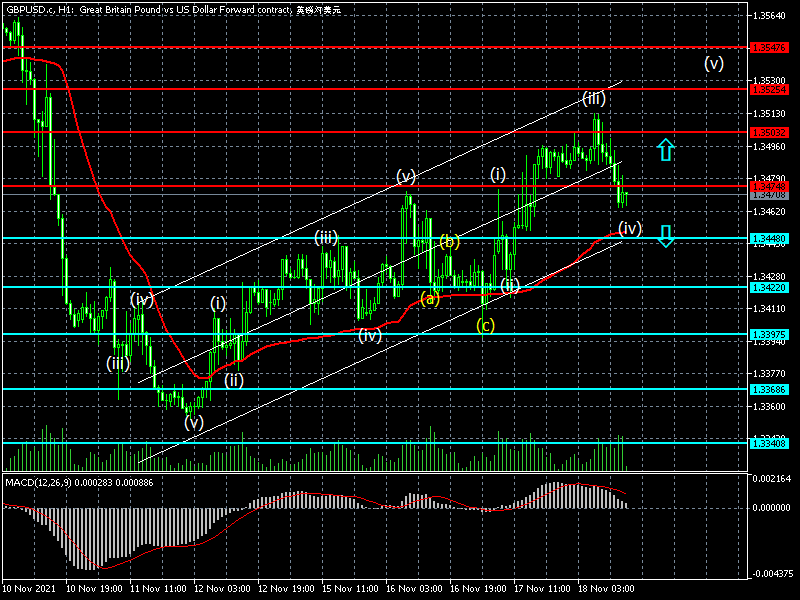Select the yellow (c) wave label
Viewport: 800px width, 600px height.
coord(485,325)
